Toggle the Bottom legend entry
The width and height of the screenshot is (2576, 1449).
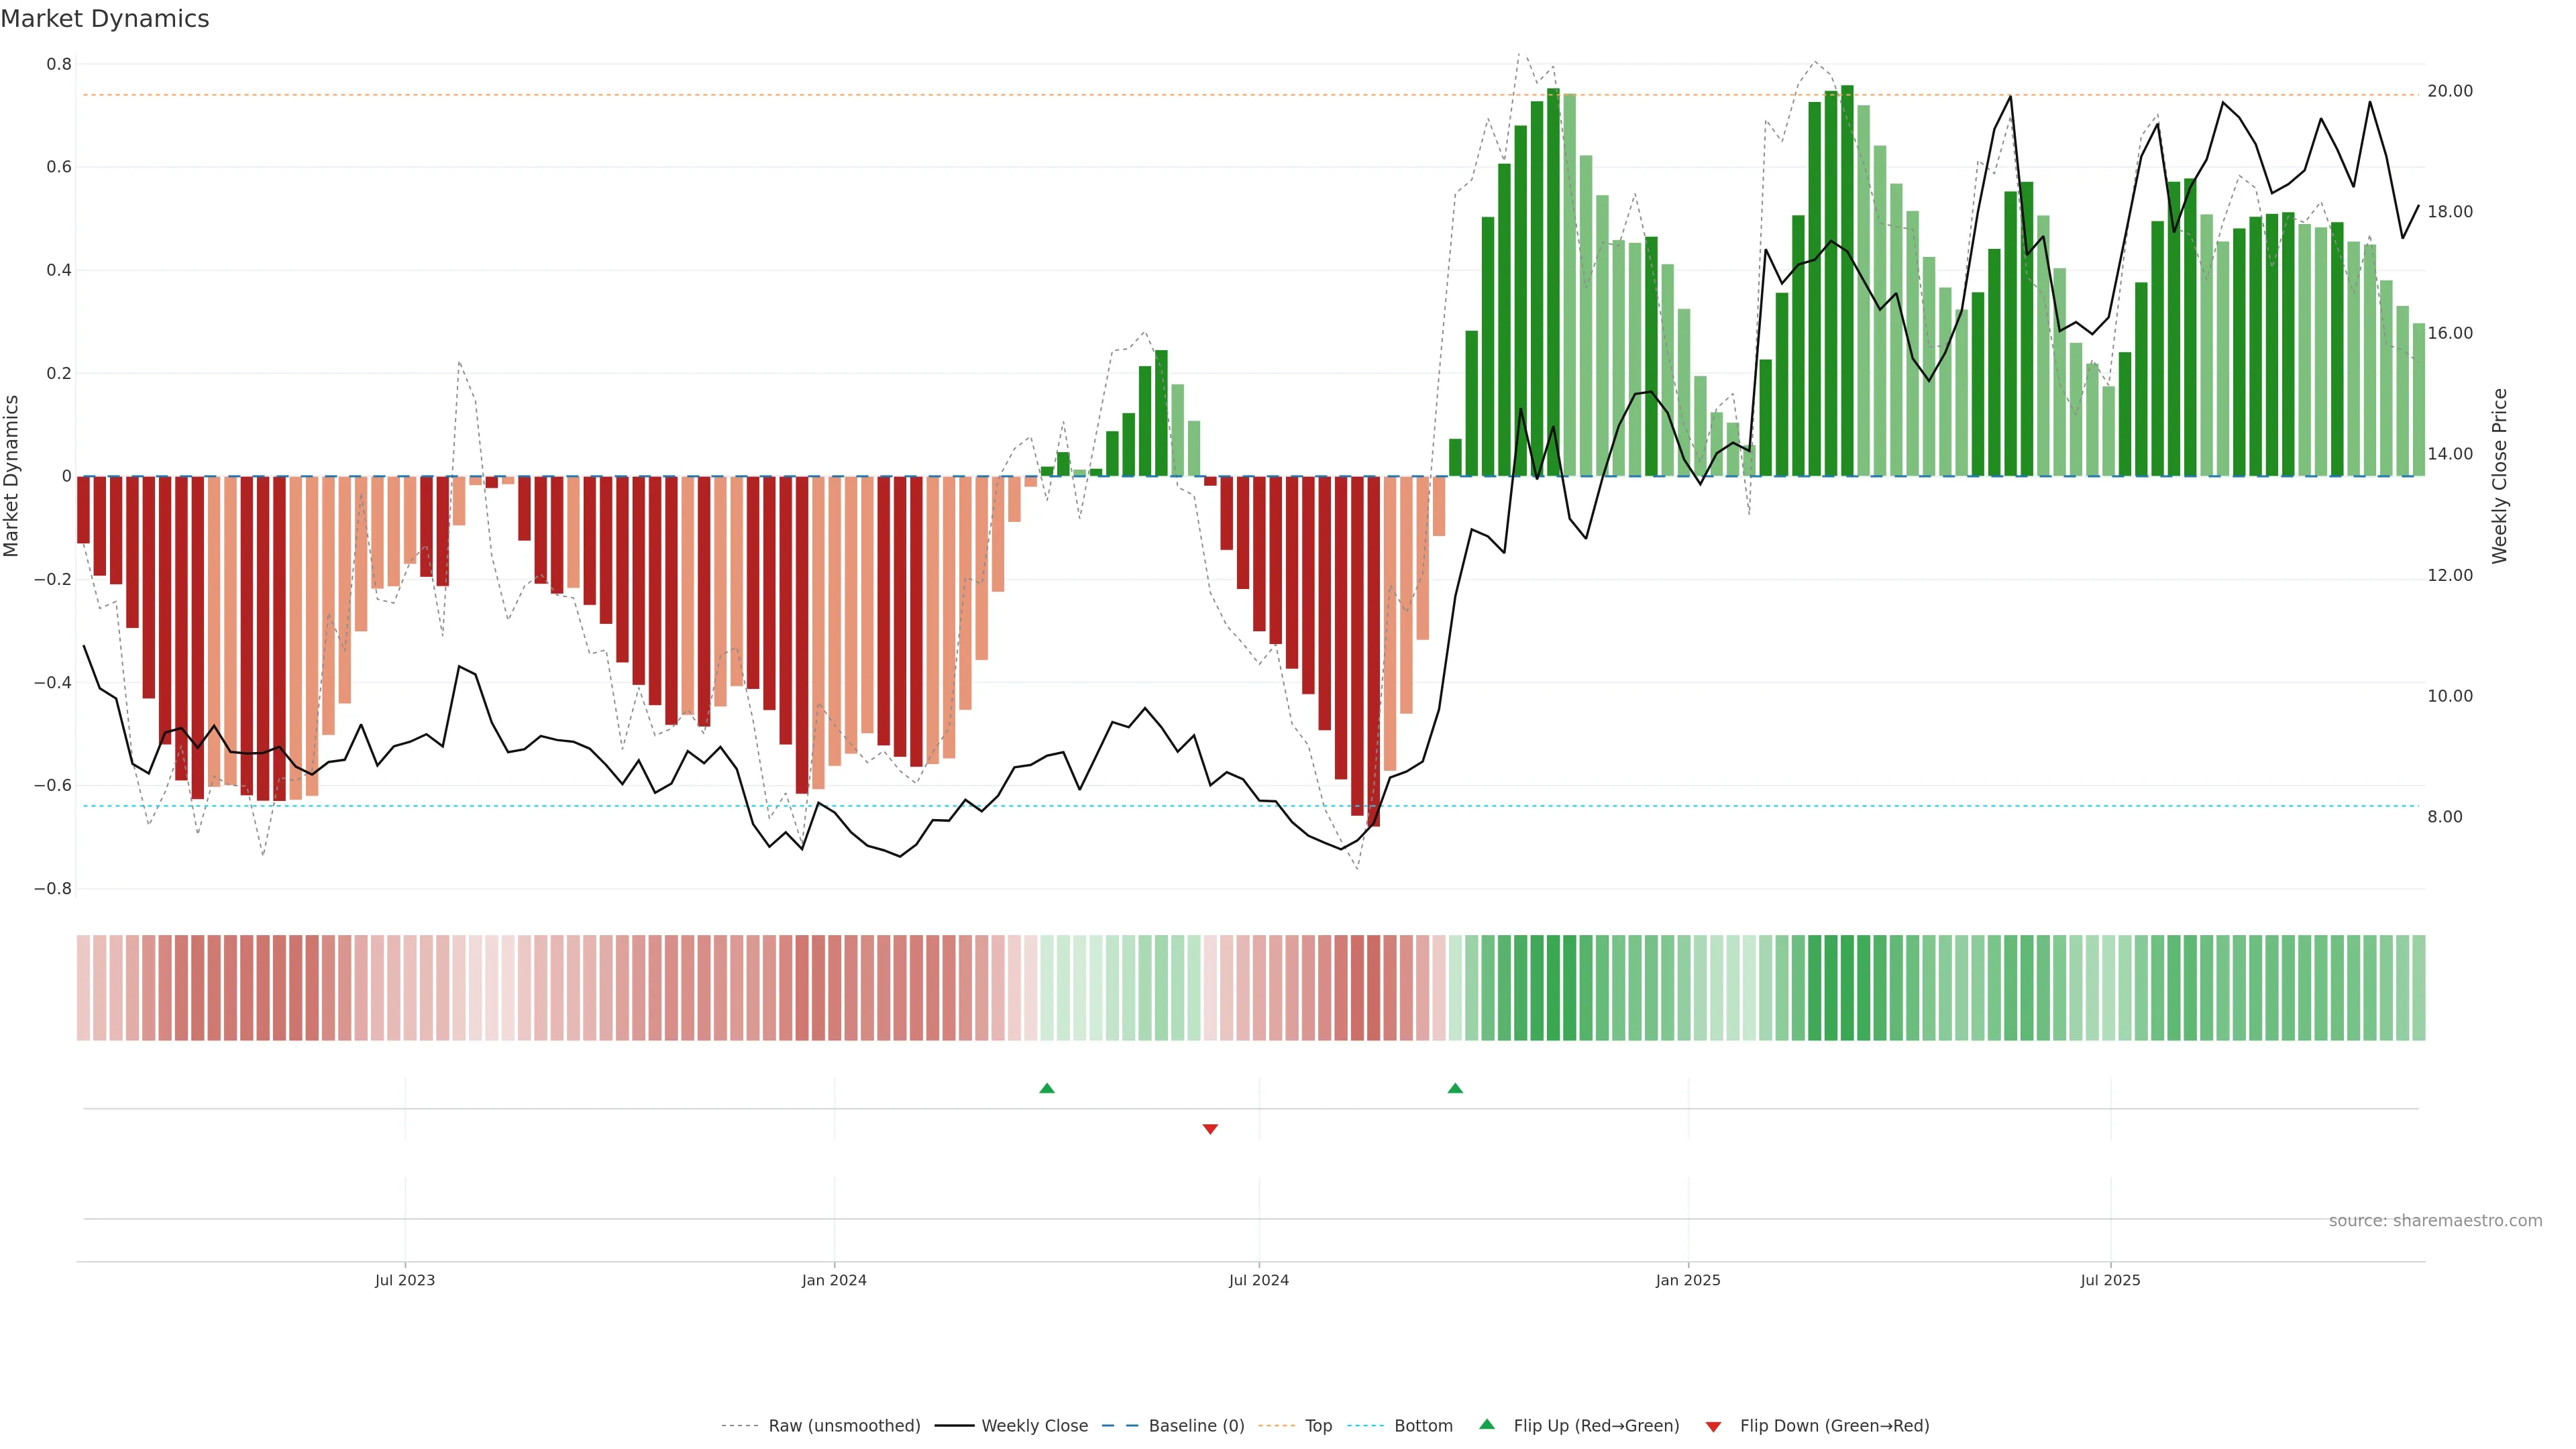click(x=1423, y=1426)
